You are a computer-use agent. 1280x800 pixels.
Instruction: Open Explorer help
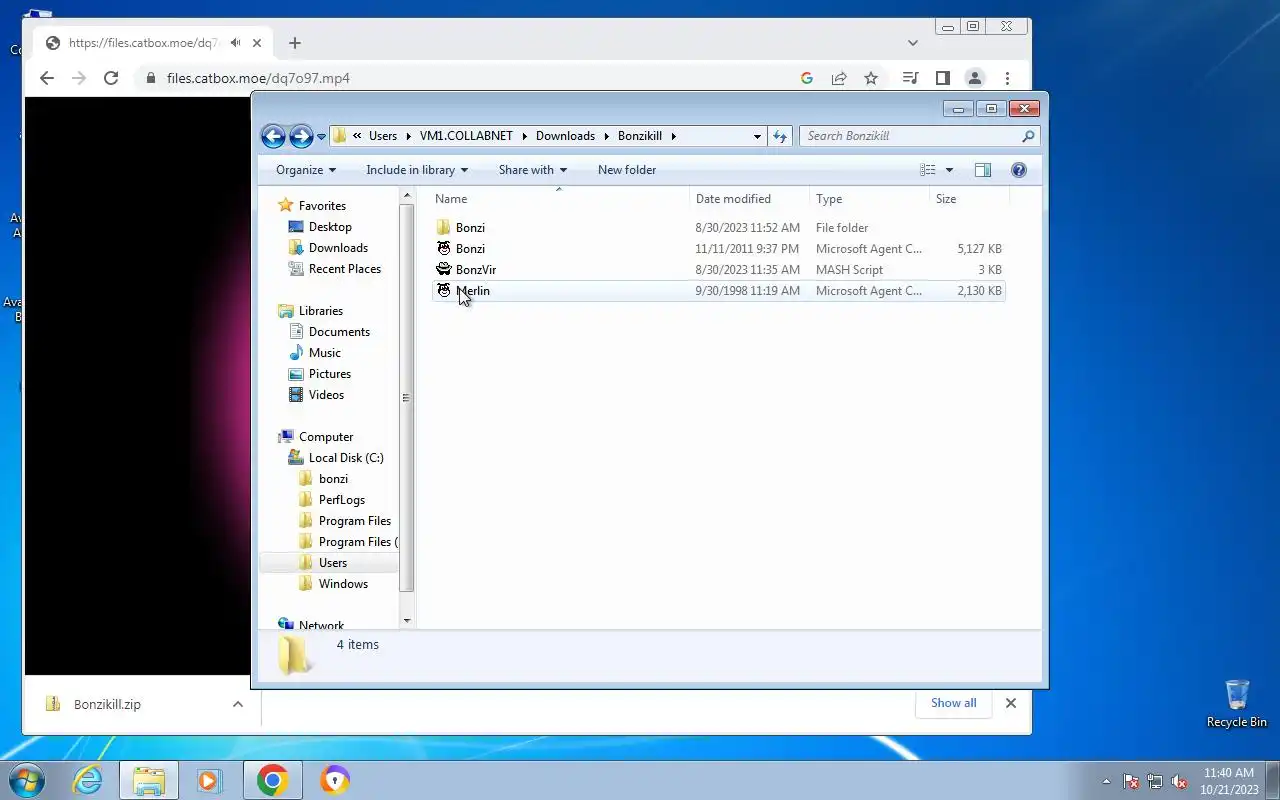(x=1019, y=170)
